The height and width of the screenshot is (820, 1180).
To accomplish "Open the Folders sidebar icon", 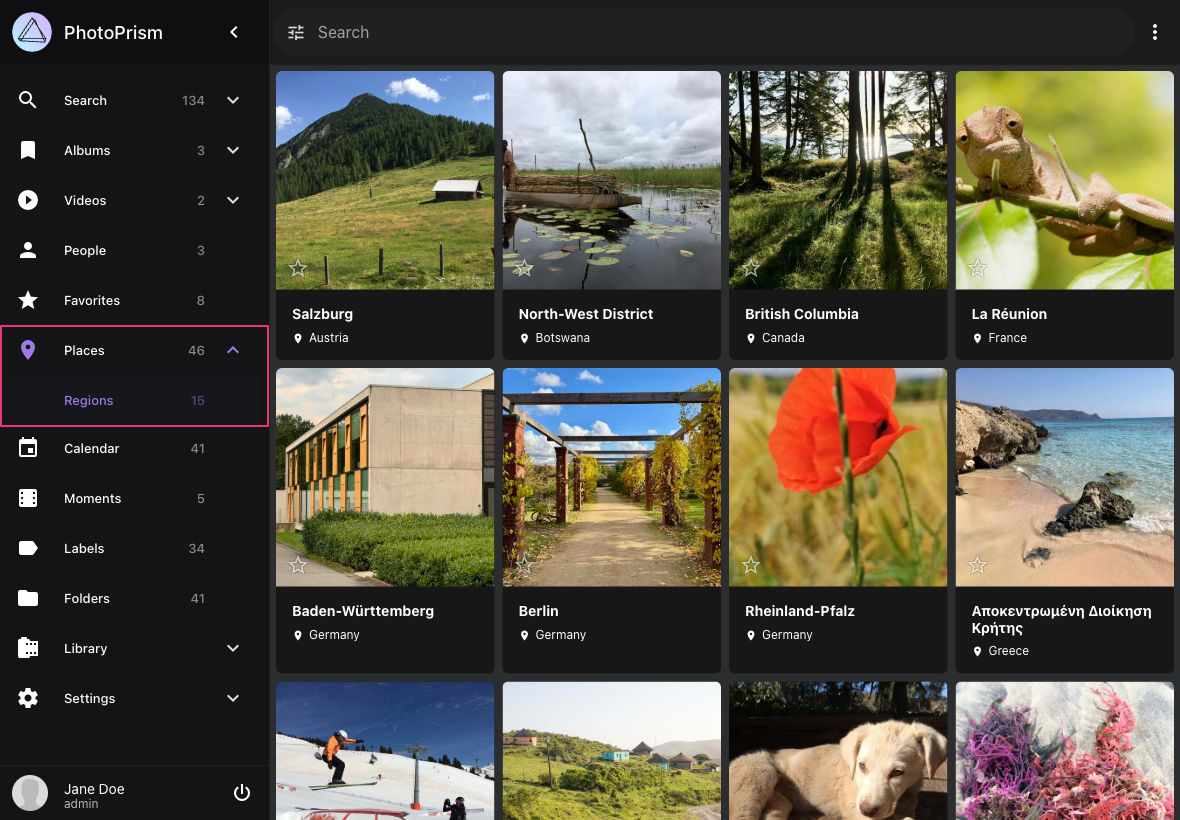I will tap(28, 598).
